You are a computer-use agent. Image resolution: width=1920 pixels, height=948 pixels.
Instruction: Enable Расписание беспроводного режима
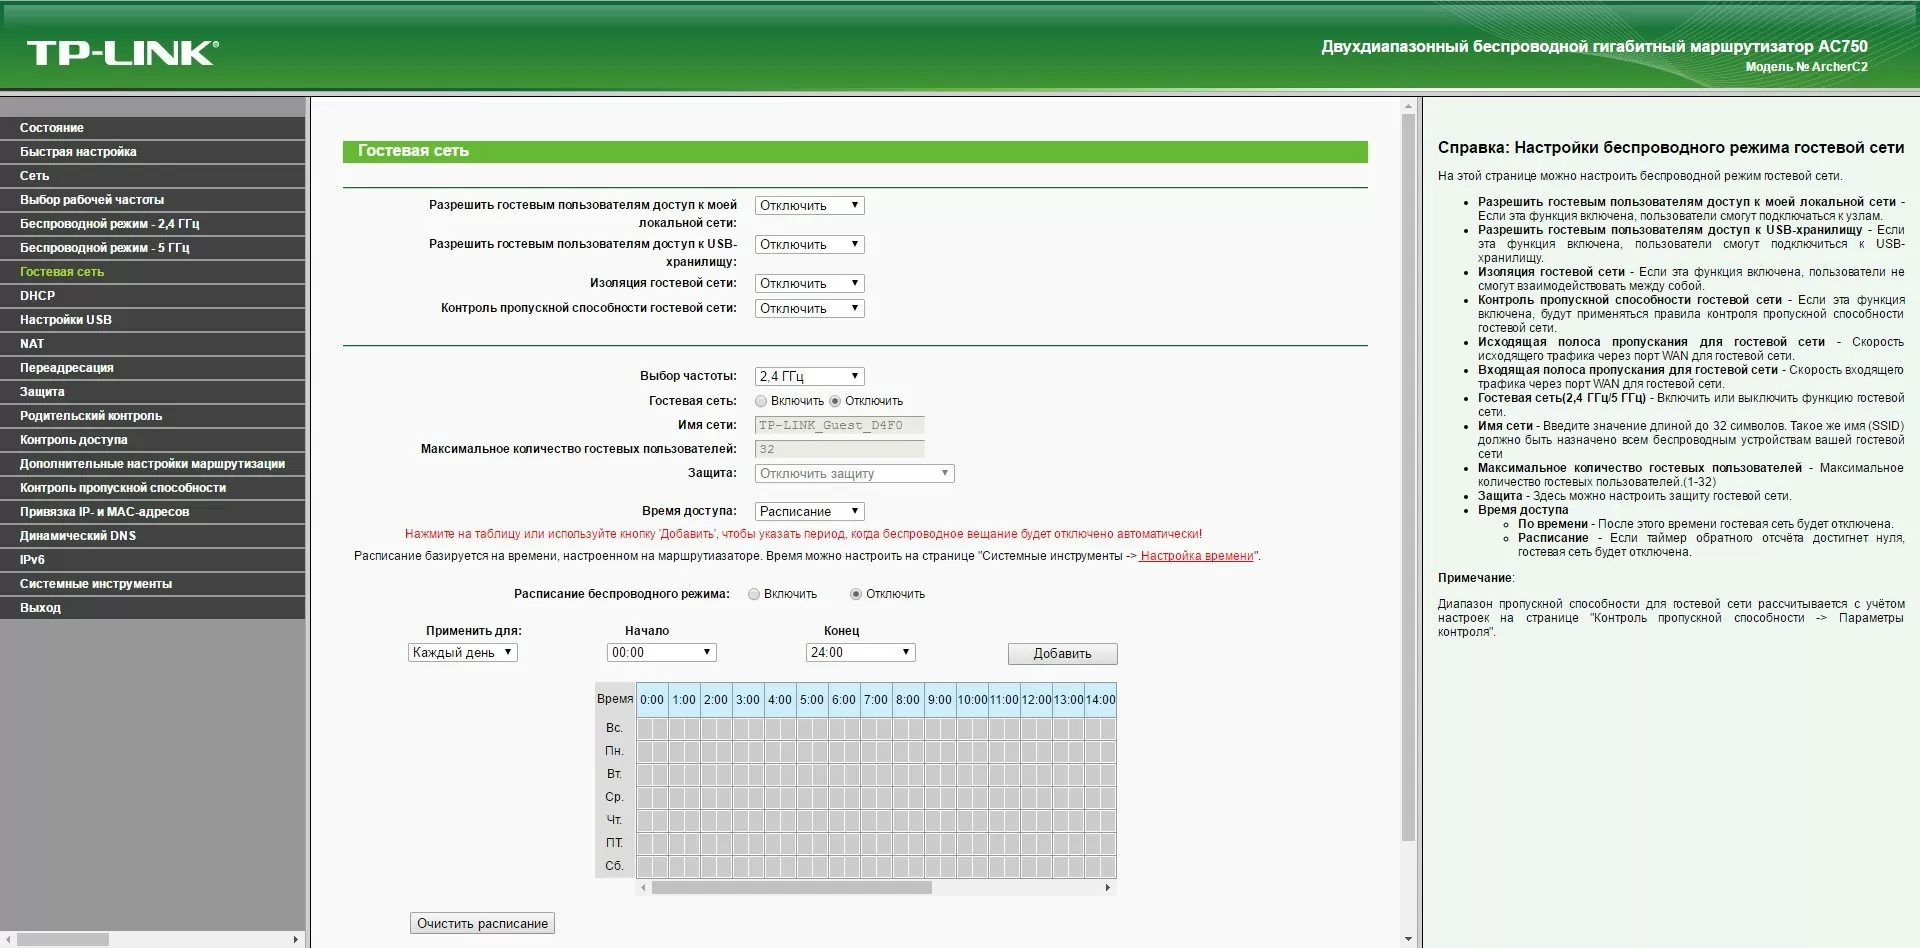click(754, 594)
